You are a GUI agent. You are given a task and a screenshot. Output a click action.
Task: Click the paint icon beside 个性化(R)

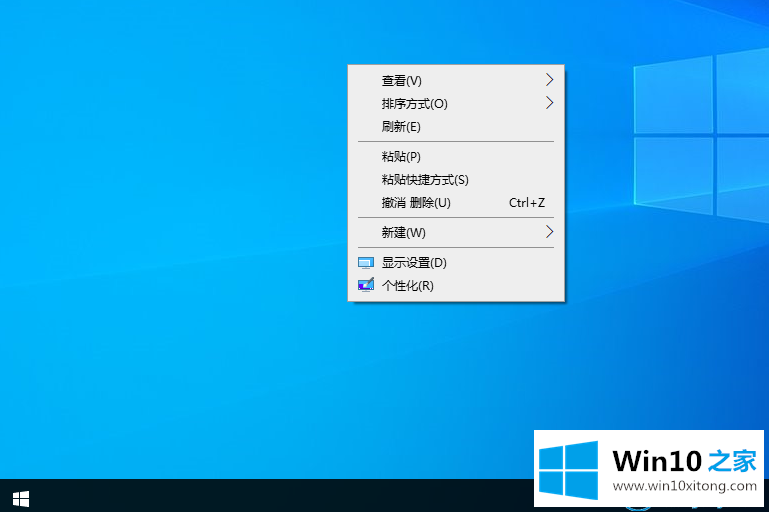coord(365,286)
